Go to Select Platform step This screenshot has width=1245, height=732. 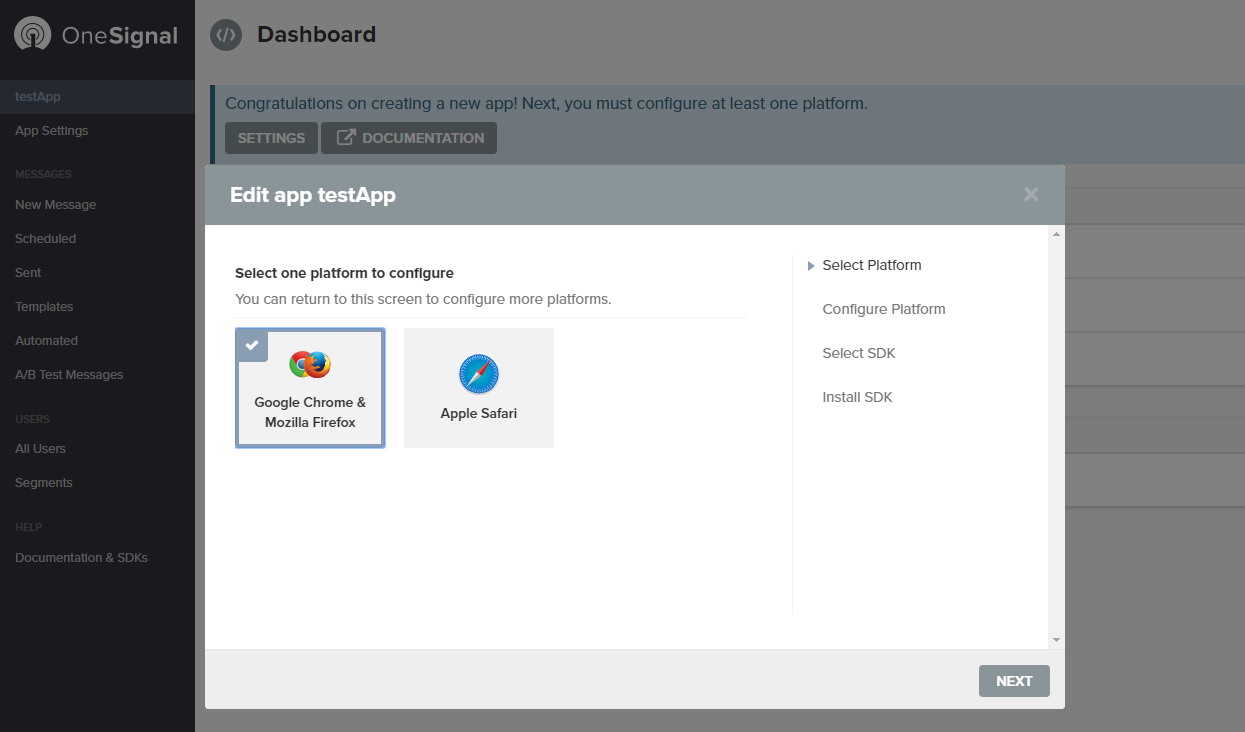(871, 265)
